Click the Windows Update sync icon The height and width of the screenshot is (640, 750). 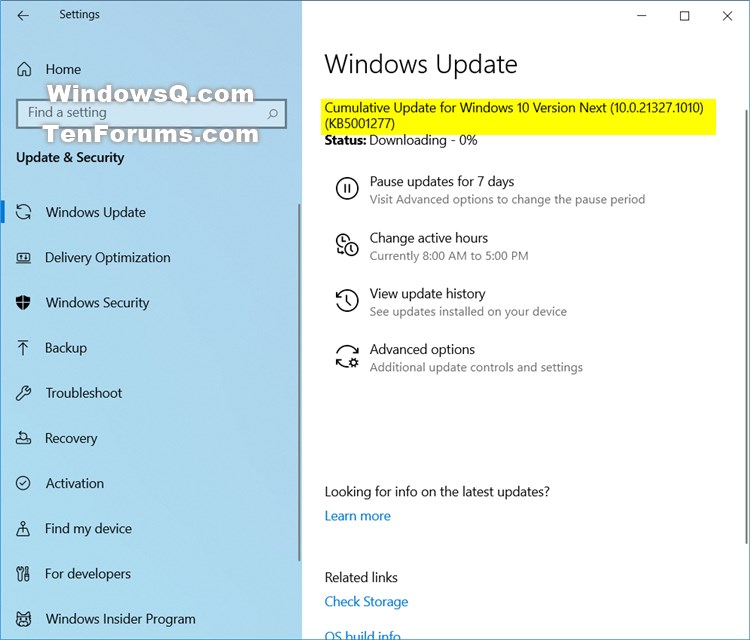tap(23, 212)
